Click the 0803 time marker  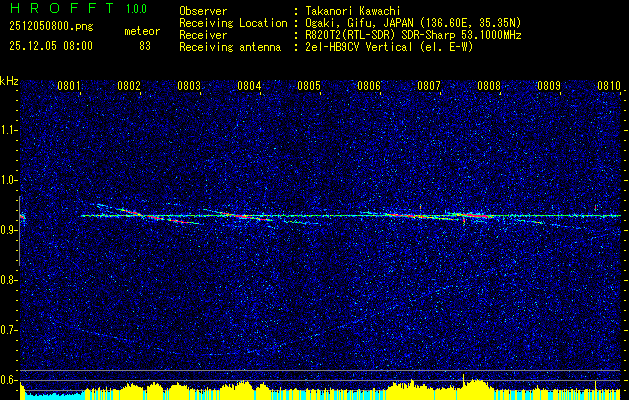coord(189,85)
